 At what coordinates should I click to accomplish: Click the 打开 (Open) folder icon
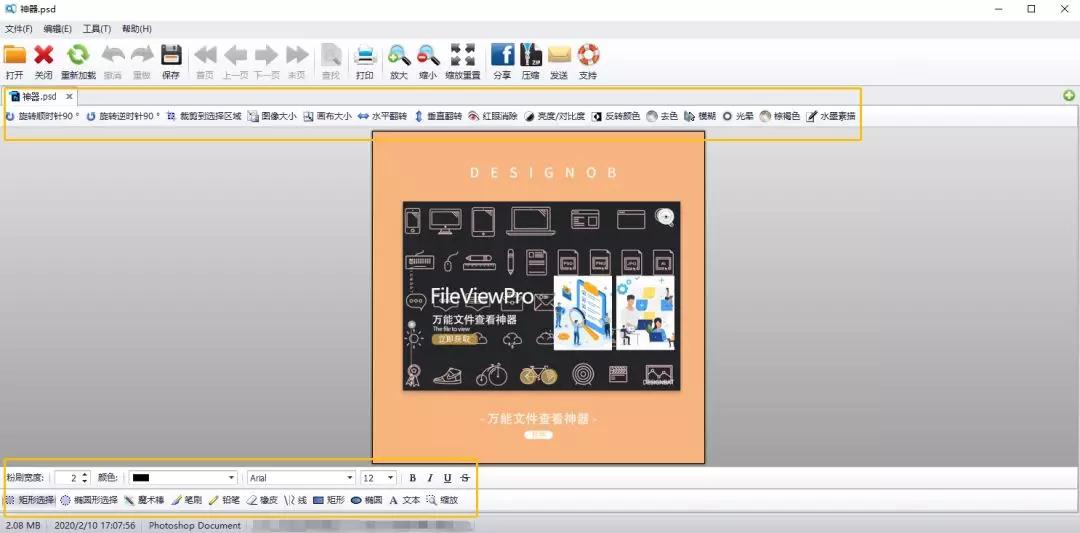click(x=14, y=56)
